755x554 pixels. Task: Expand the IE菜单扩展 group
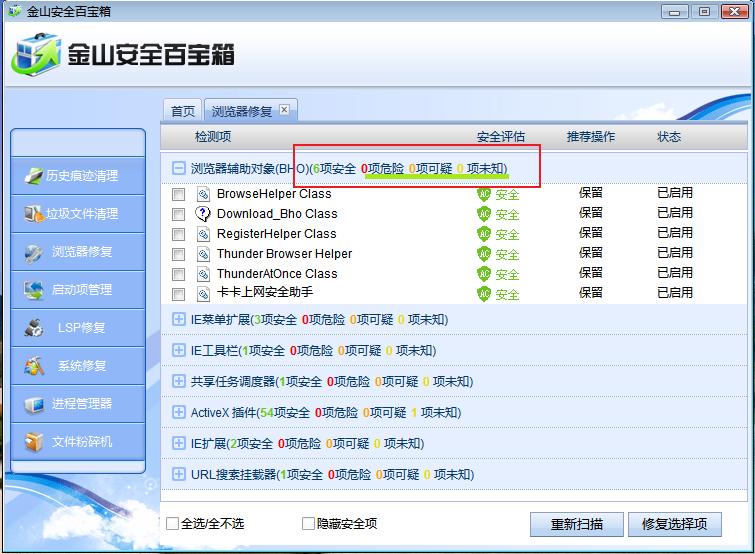(x=179, y=319)
